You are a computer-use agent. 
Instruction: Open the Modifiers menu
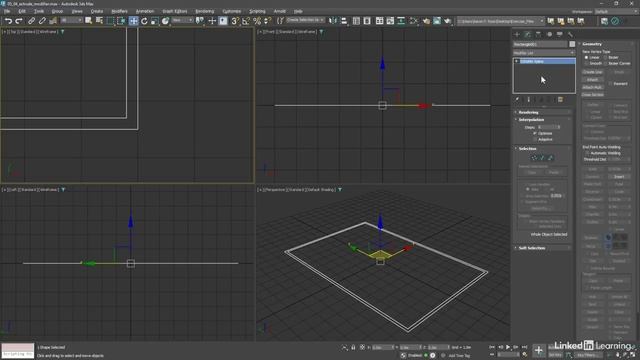tap(119, 11)
